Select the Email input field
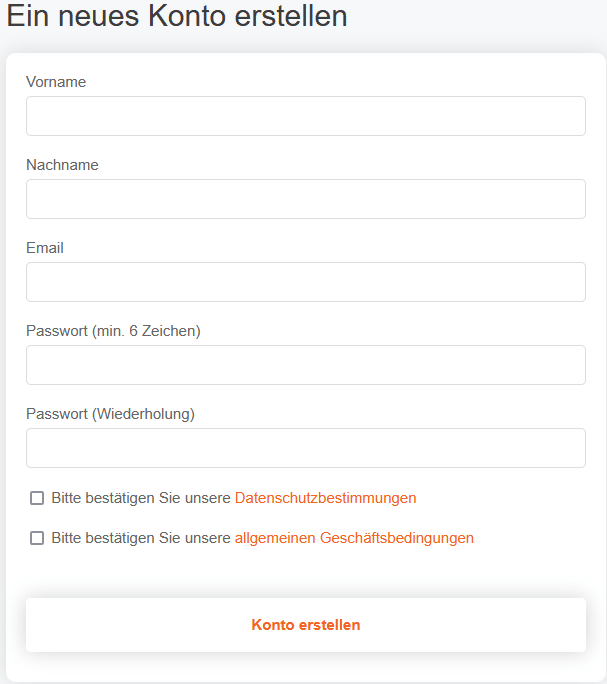 point(305,282)
